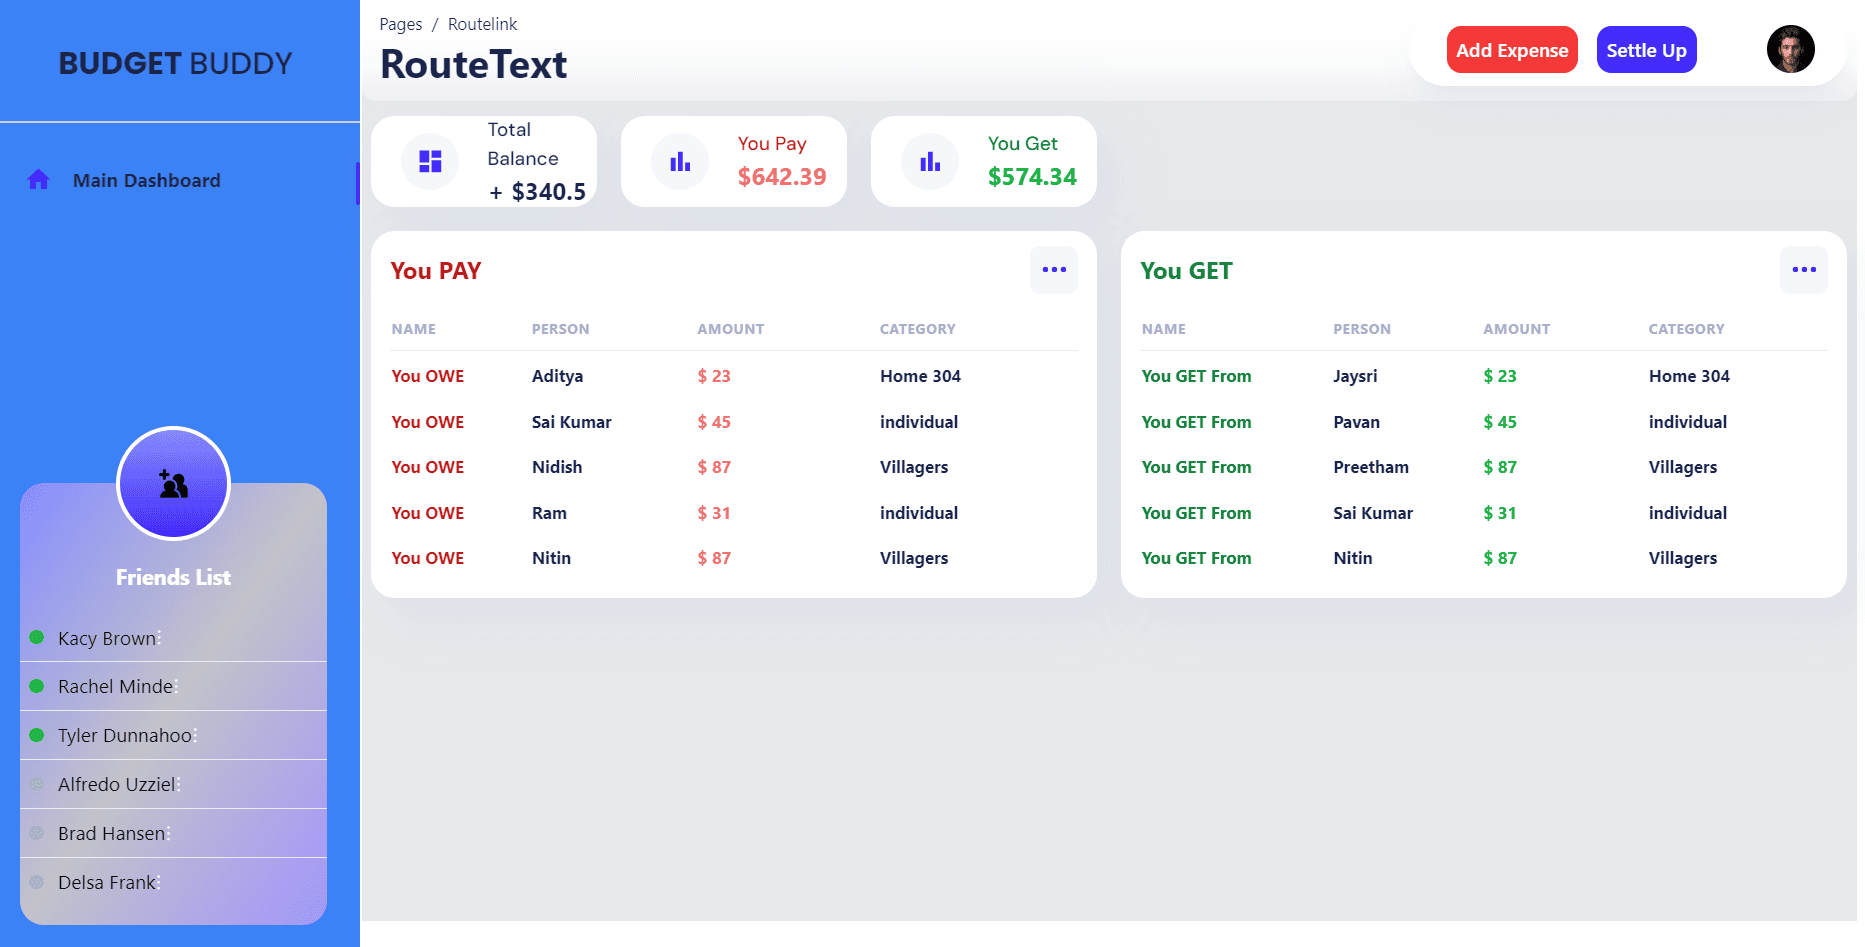Click the AMOUNT header in You PAY table

(x=731, y=329)
